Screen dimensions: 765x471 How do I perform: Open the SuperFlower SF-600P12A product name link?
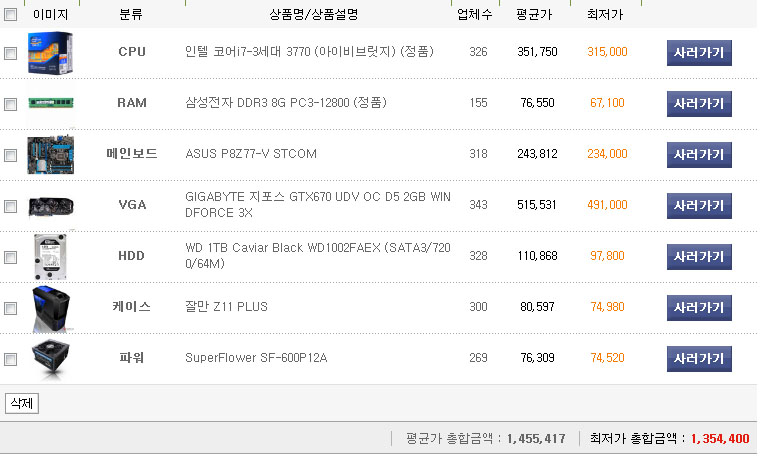point(256,358)
